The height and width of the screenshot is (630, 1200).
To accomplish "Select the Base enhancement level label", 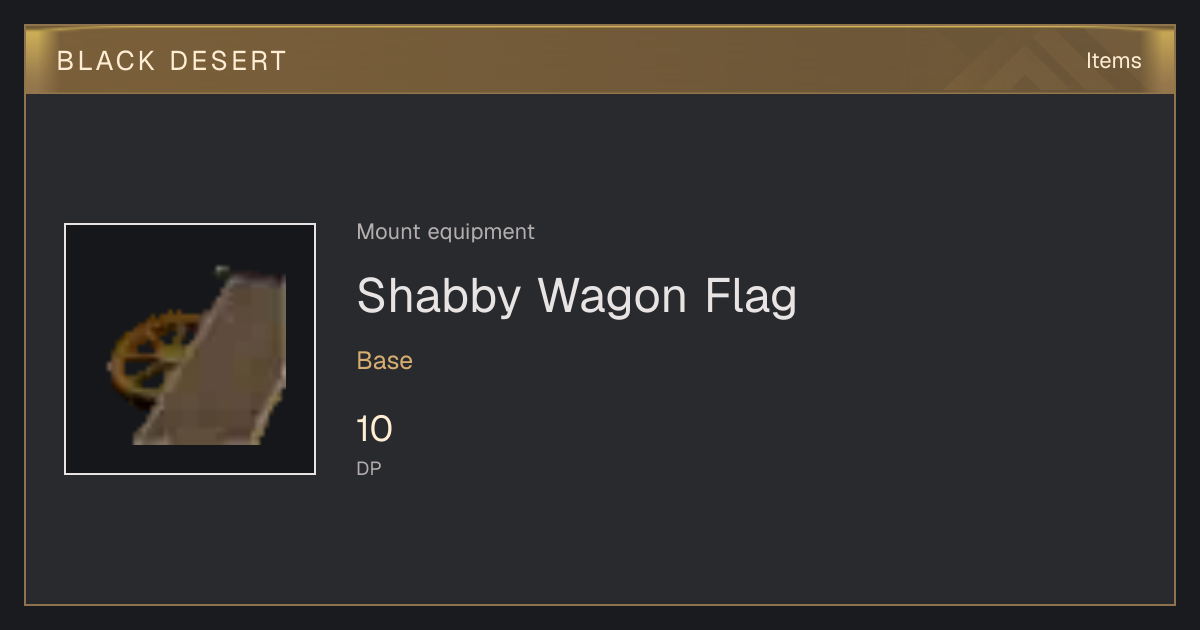I will tap(385, 361).
